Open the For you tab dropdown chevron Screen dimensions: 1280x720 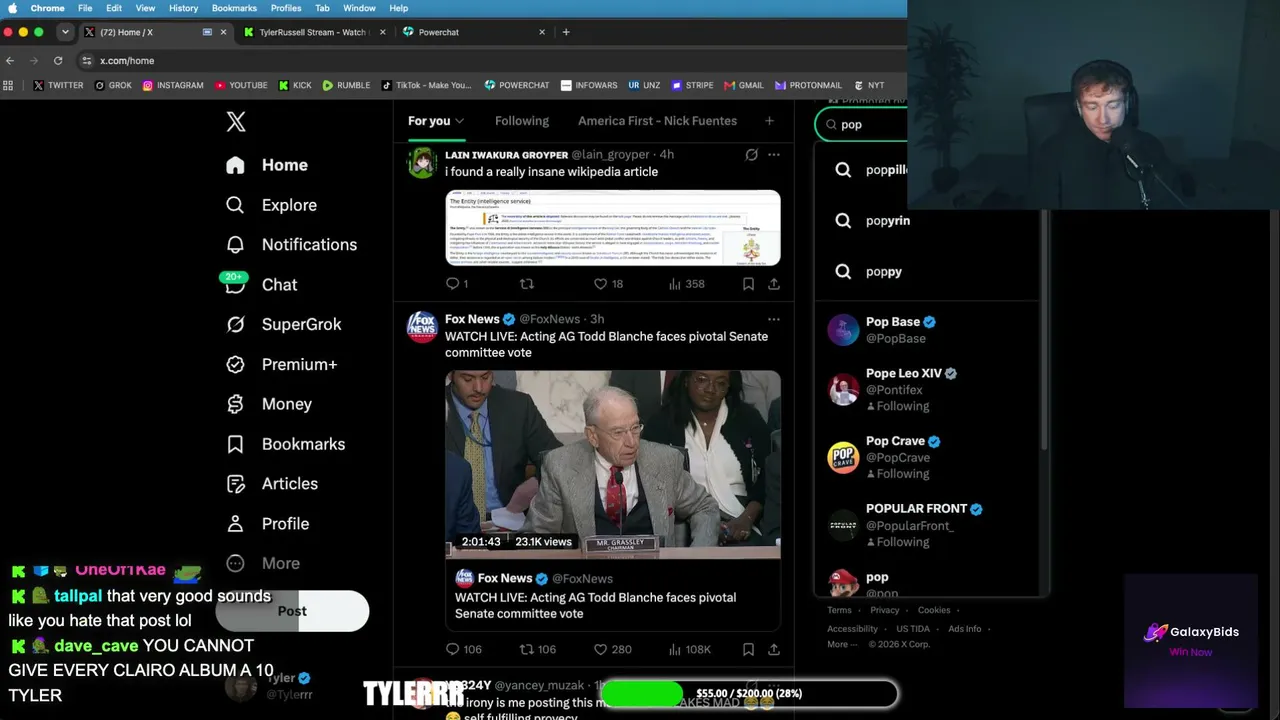[460, 121]
